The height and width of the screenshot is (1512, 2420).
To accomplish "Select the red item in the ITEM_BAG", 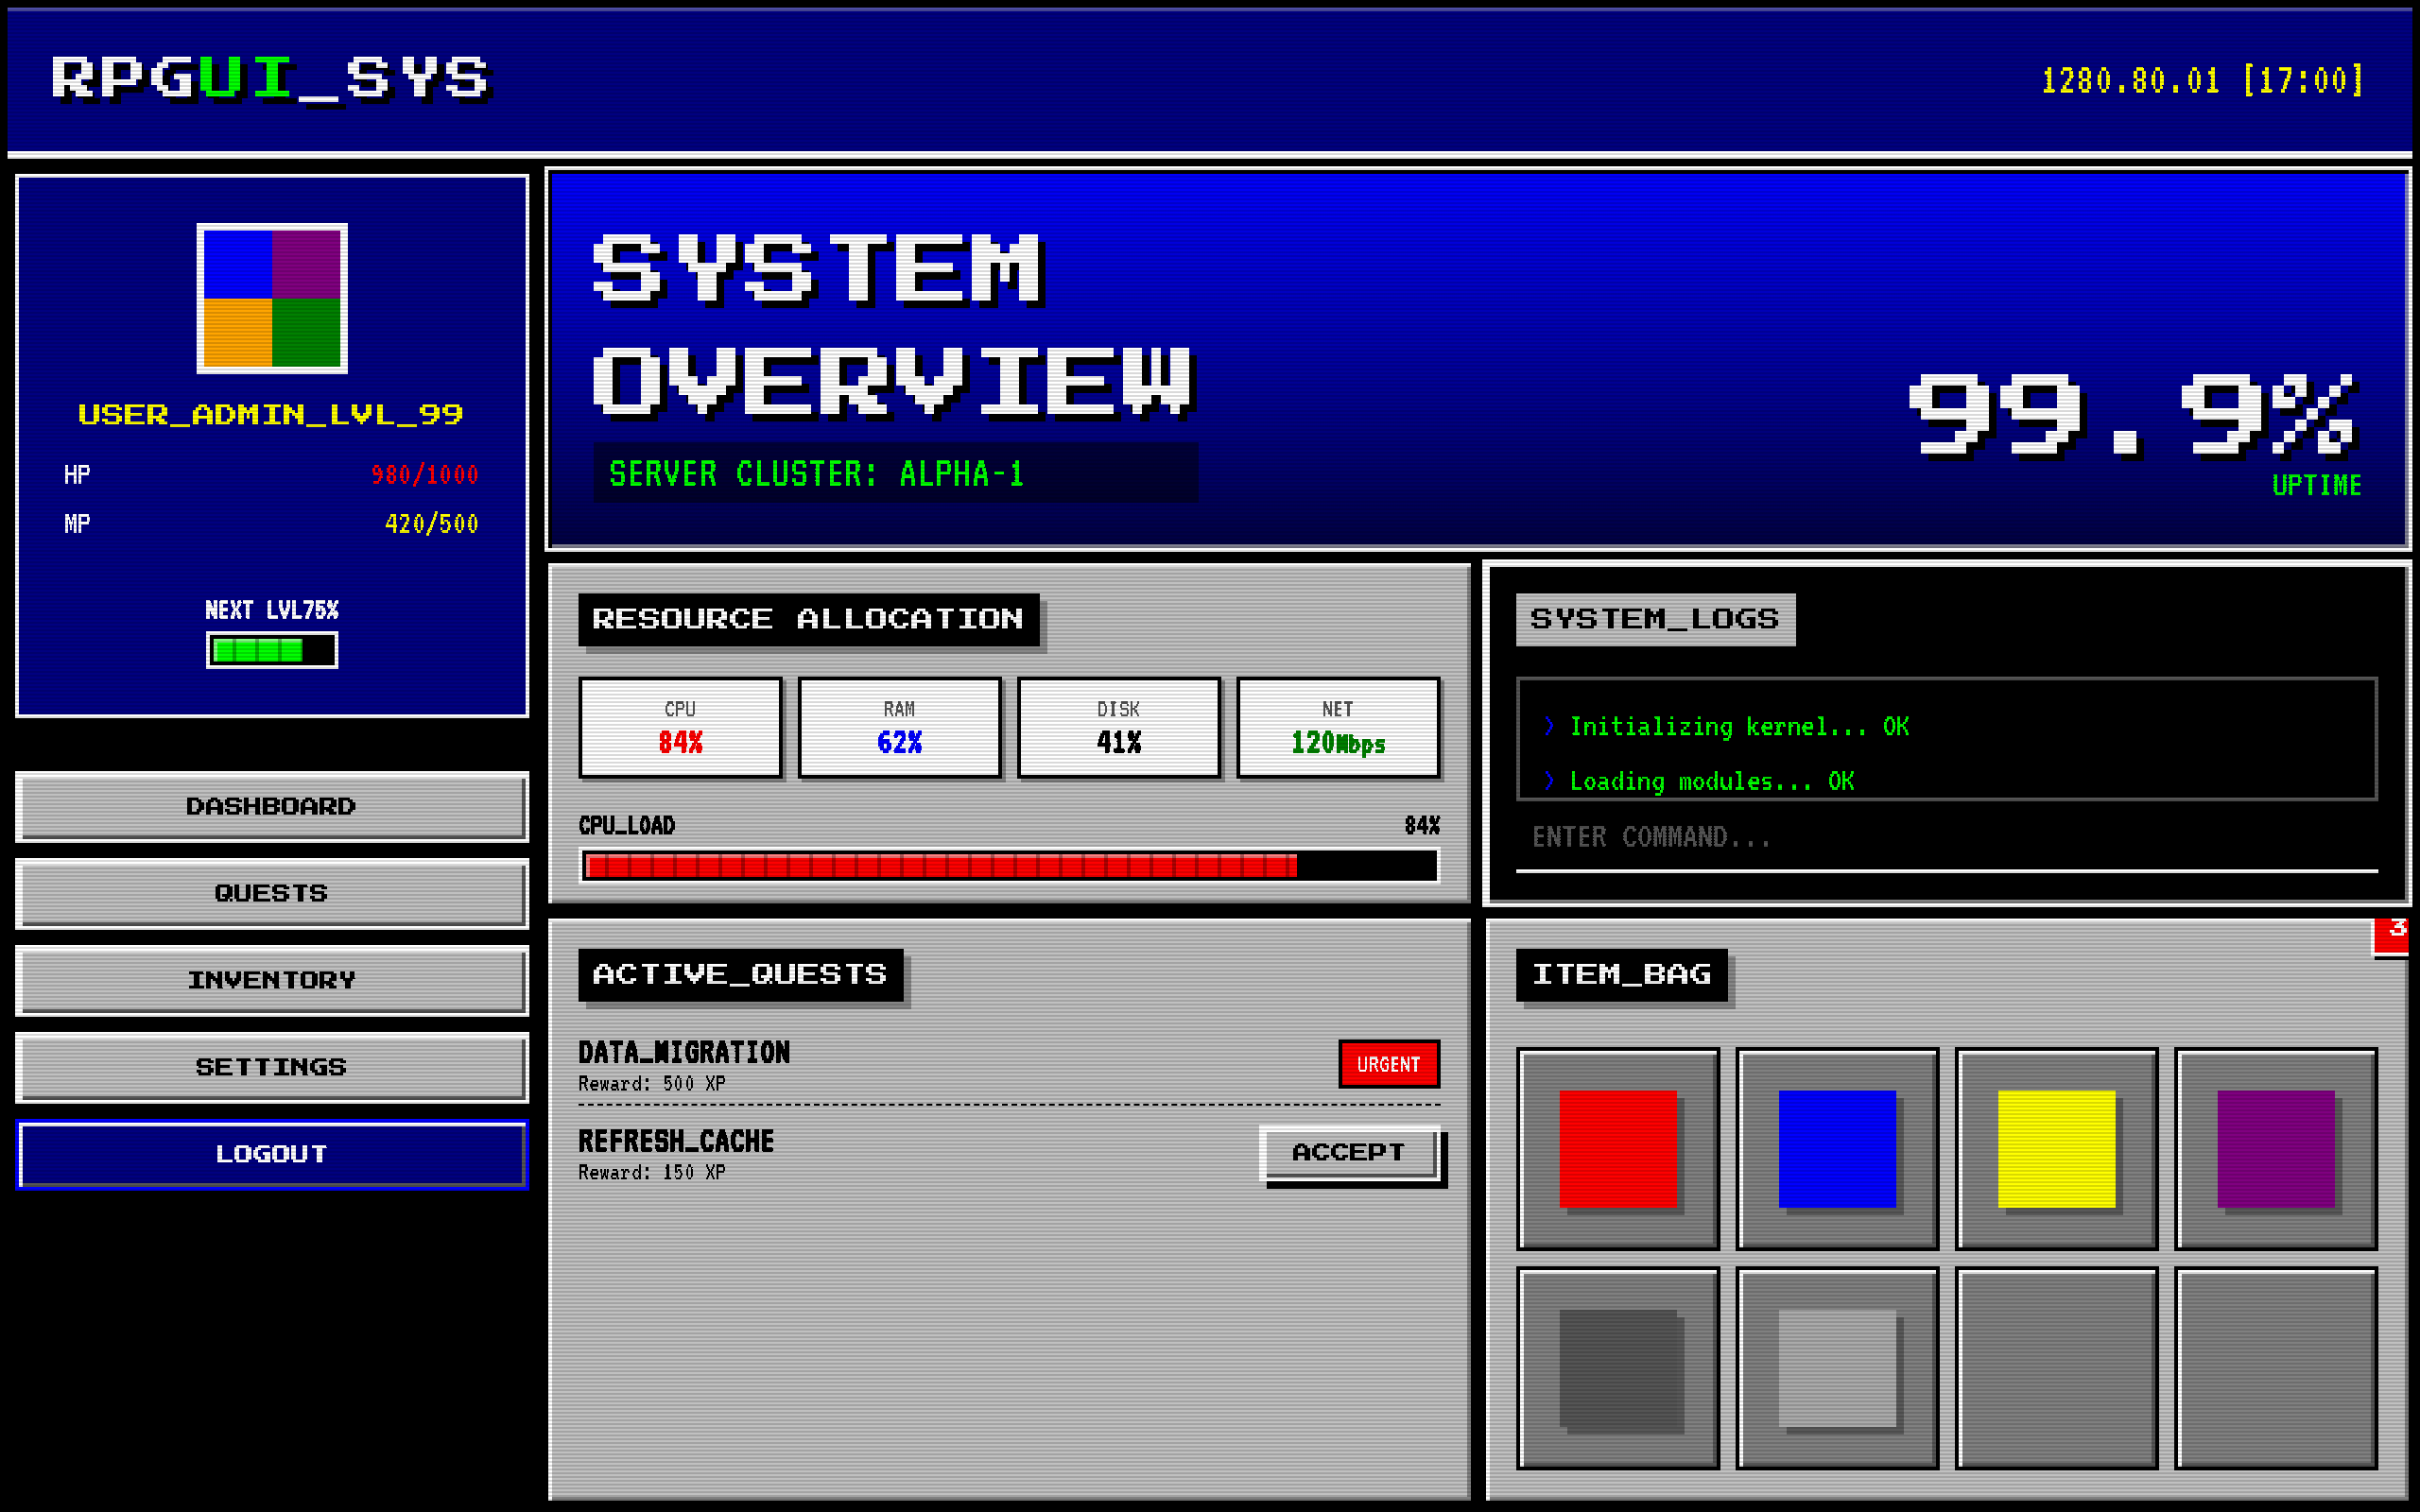I will (1618, 1150).
